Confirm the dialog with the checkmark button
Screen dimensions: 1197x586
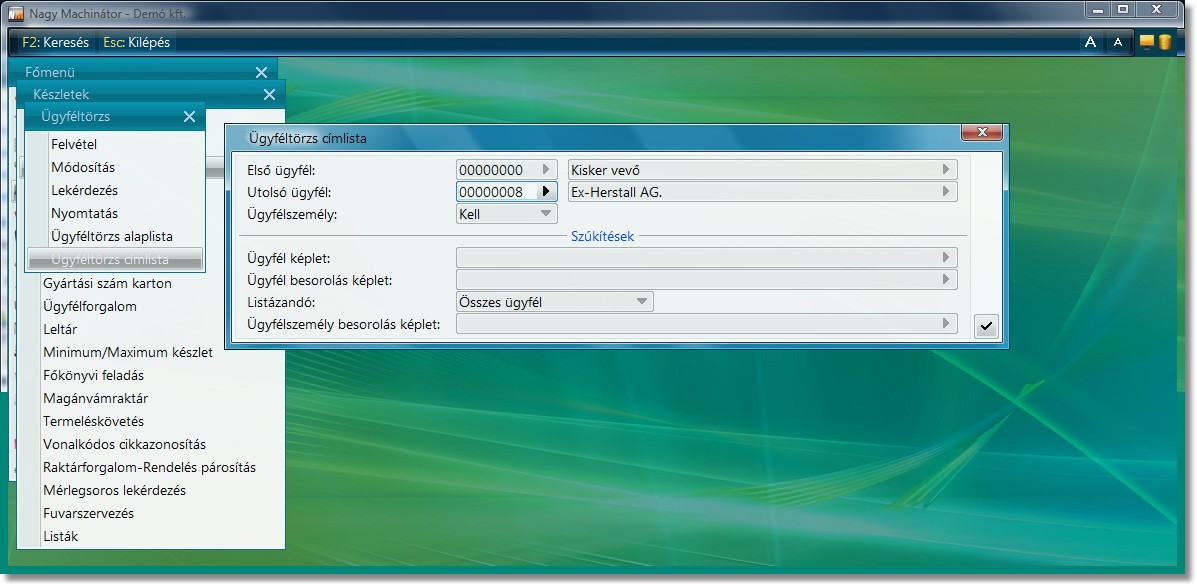pos(986,326)
